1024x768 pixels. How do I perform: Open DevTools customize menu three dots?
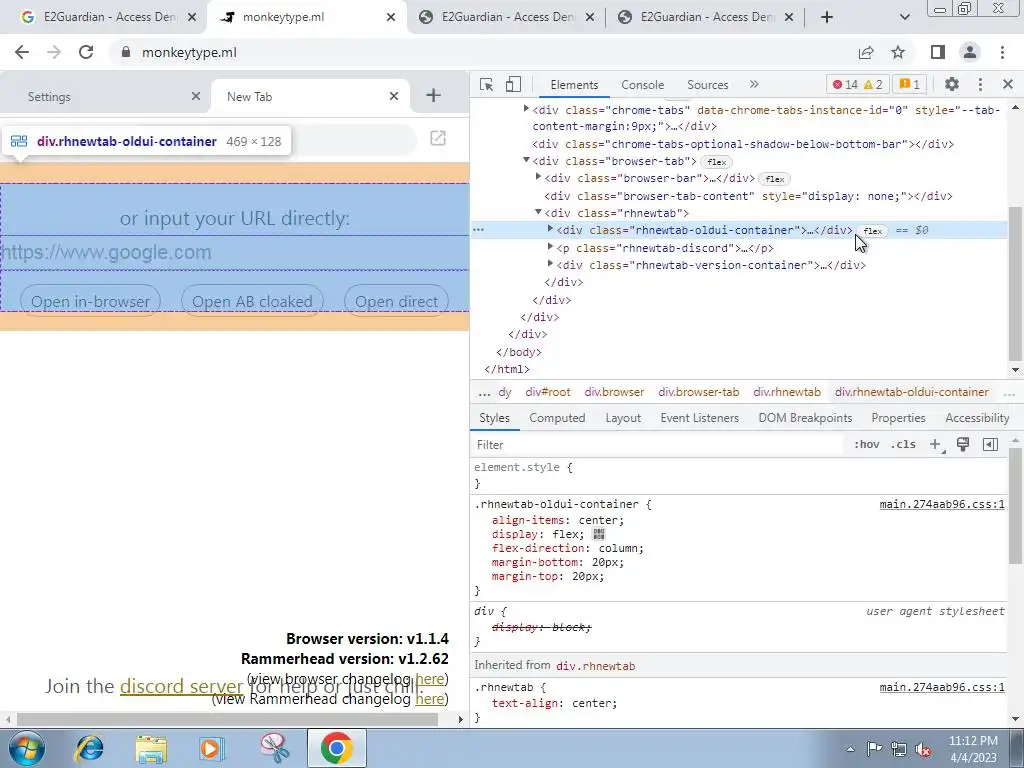click(x=980, y=84)
